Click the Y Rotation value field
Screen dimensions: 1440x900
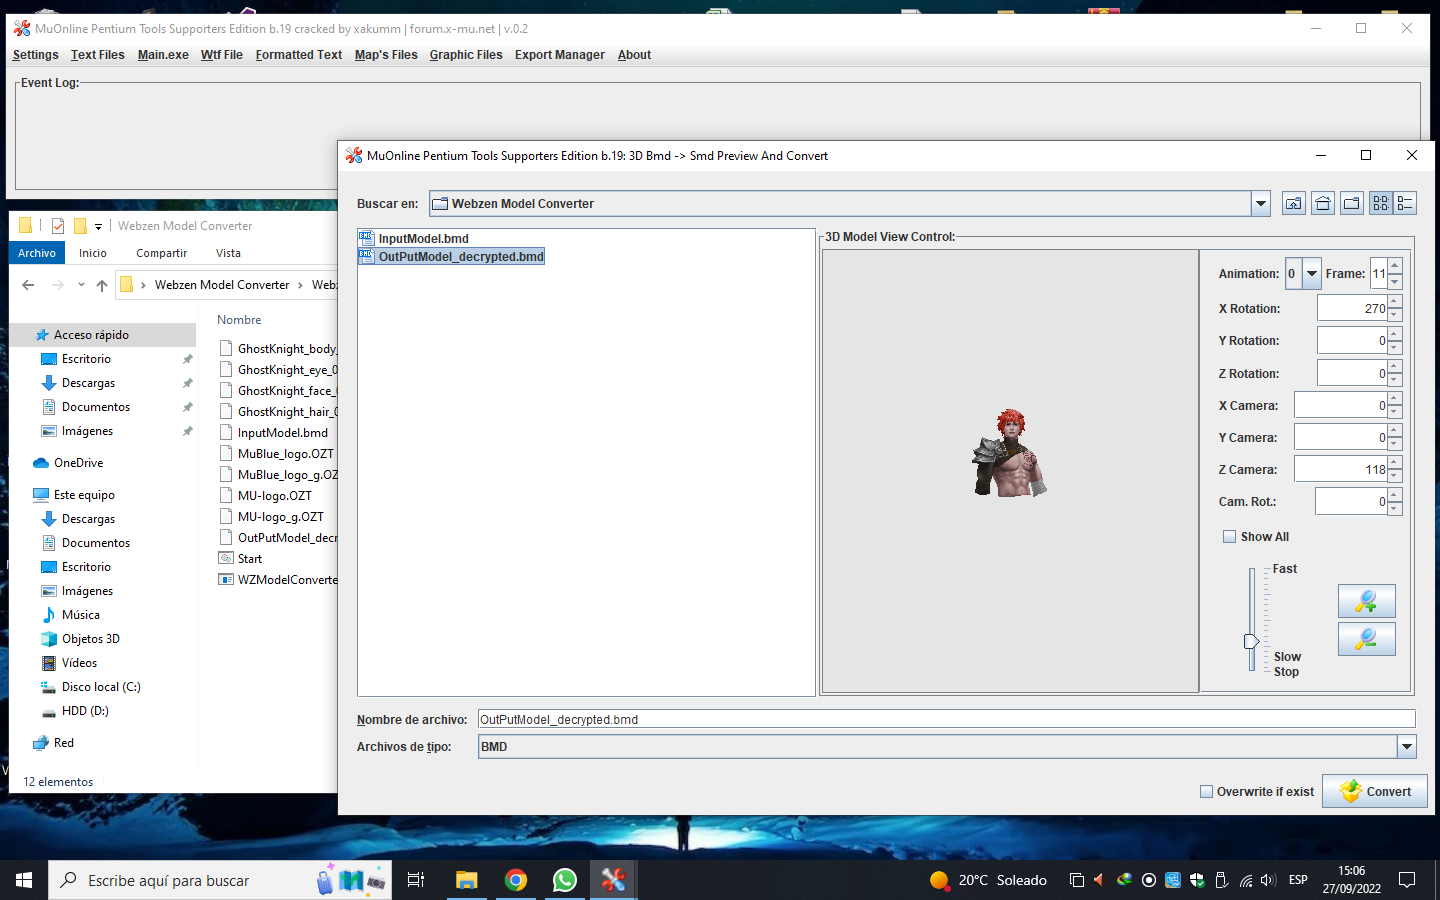click(1353, 340)
